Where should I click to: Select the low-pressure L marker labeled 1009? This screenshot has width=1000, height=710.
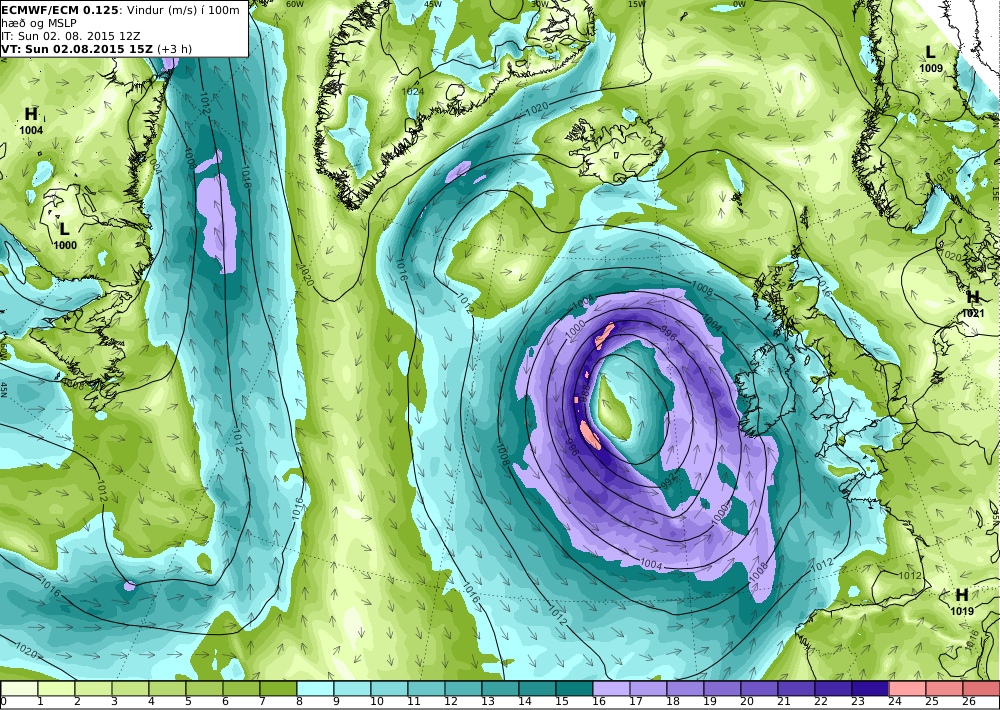tap(930, 52)
